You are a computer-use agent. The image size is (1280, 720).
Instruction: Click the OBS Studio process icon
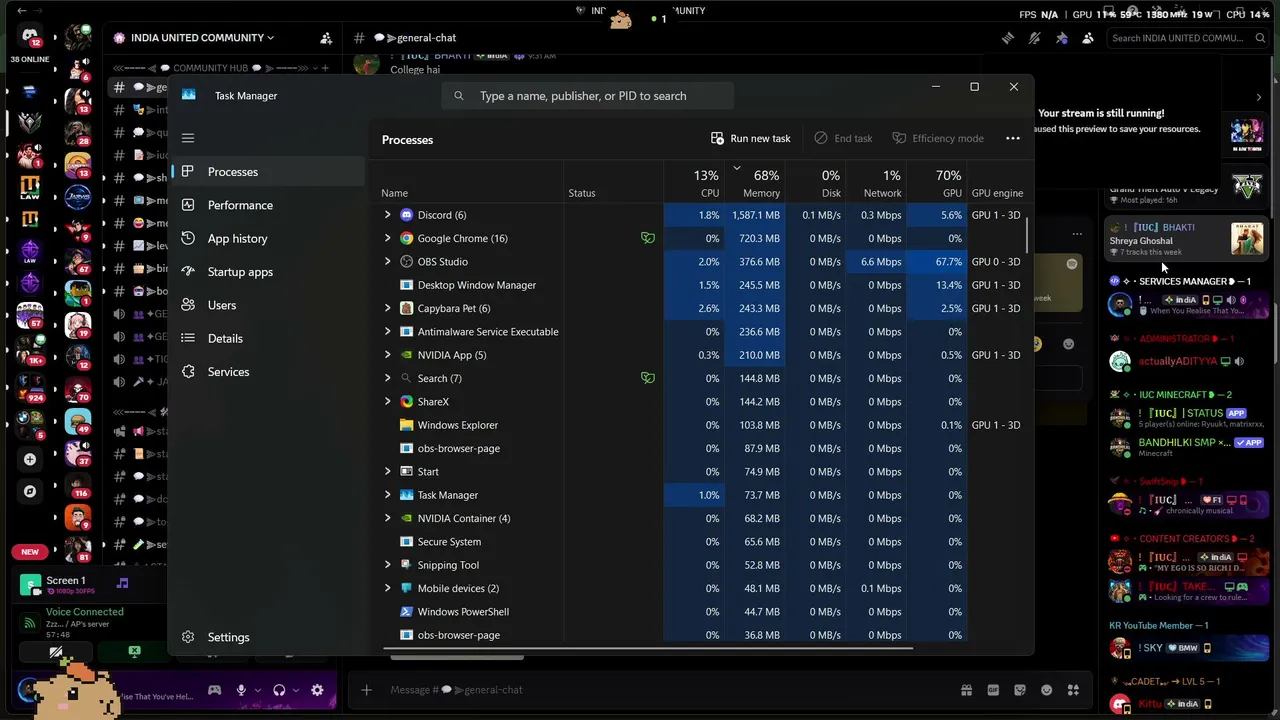406,262
